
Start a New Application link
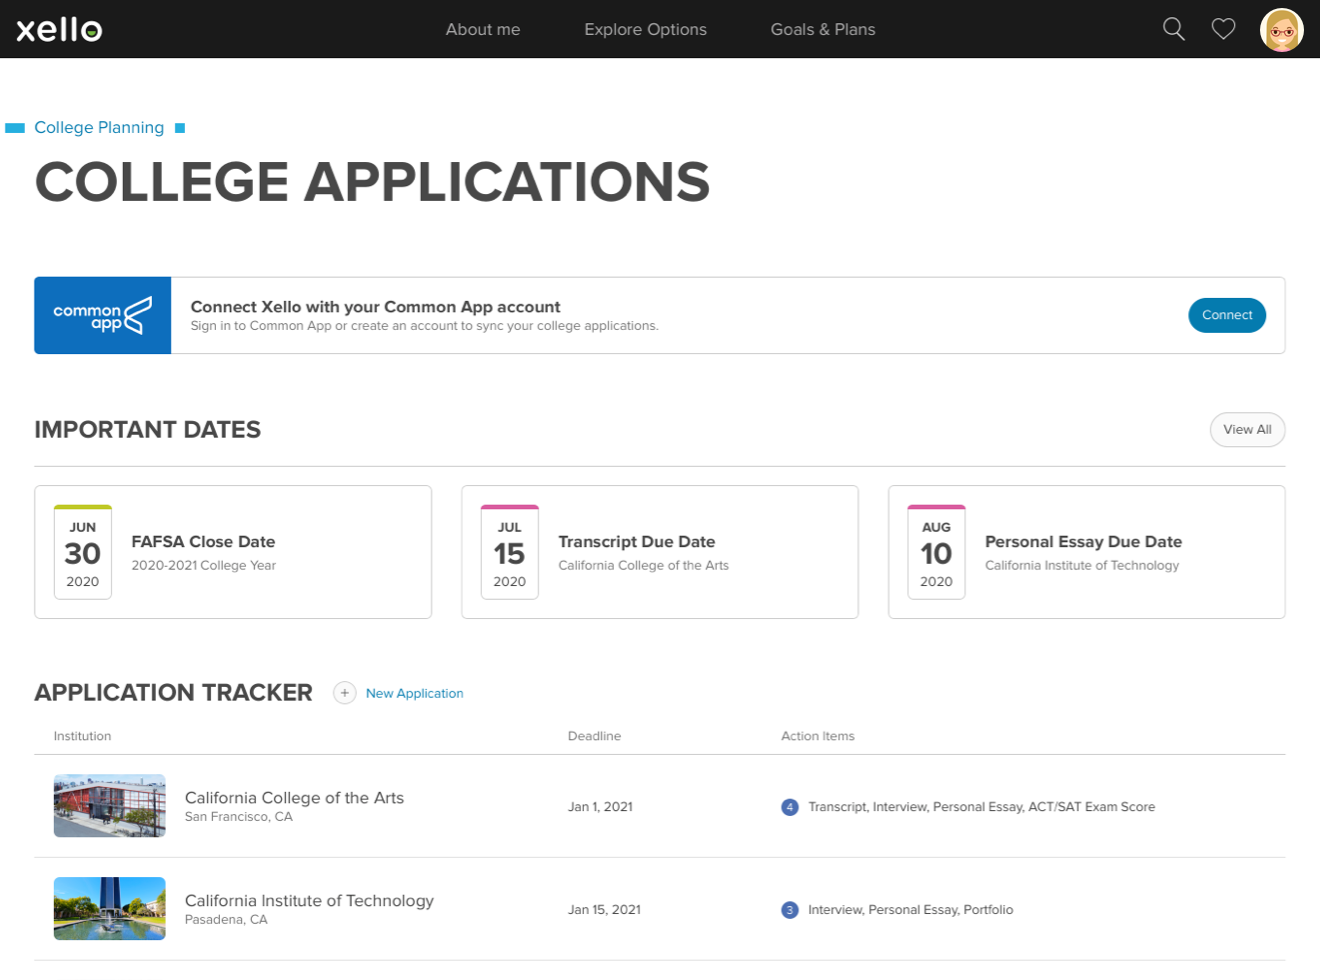click(x=414, y=693)
